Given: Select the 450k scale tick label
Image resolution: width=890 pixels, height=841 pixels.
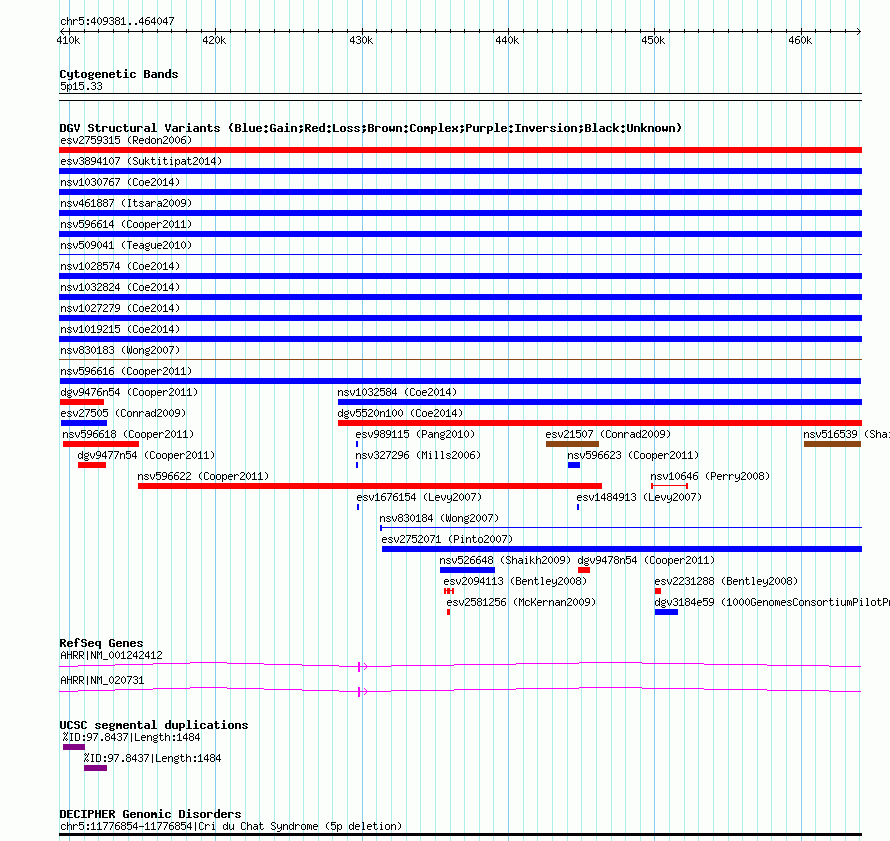Looking at the screenshot, I should pos(653,40).
